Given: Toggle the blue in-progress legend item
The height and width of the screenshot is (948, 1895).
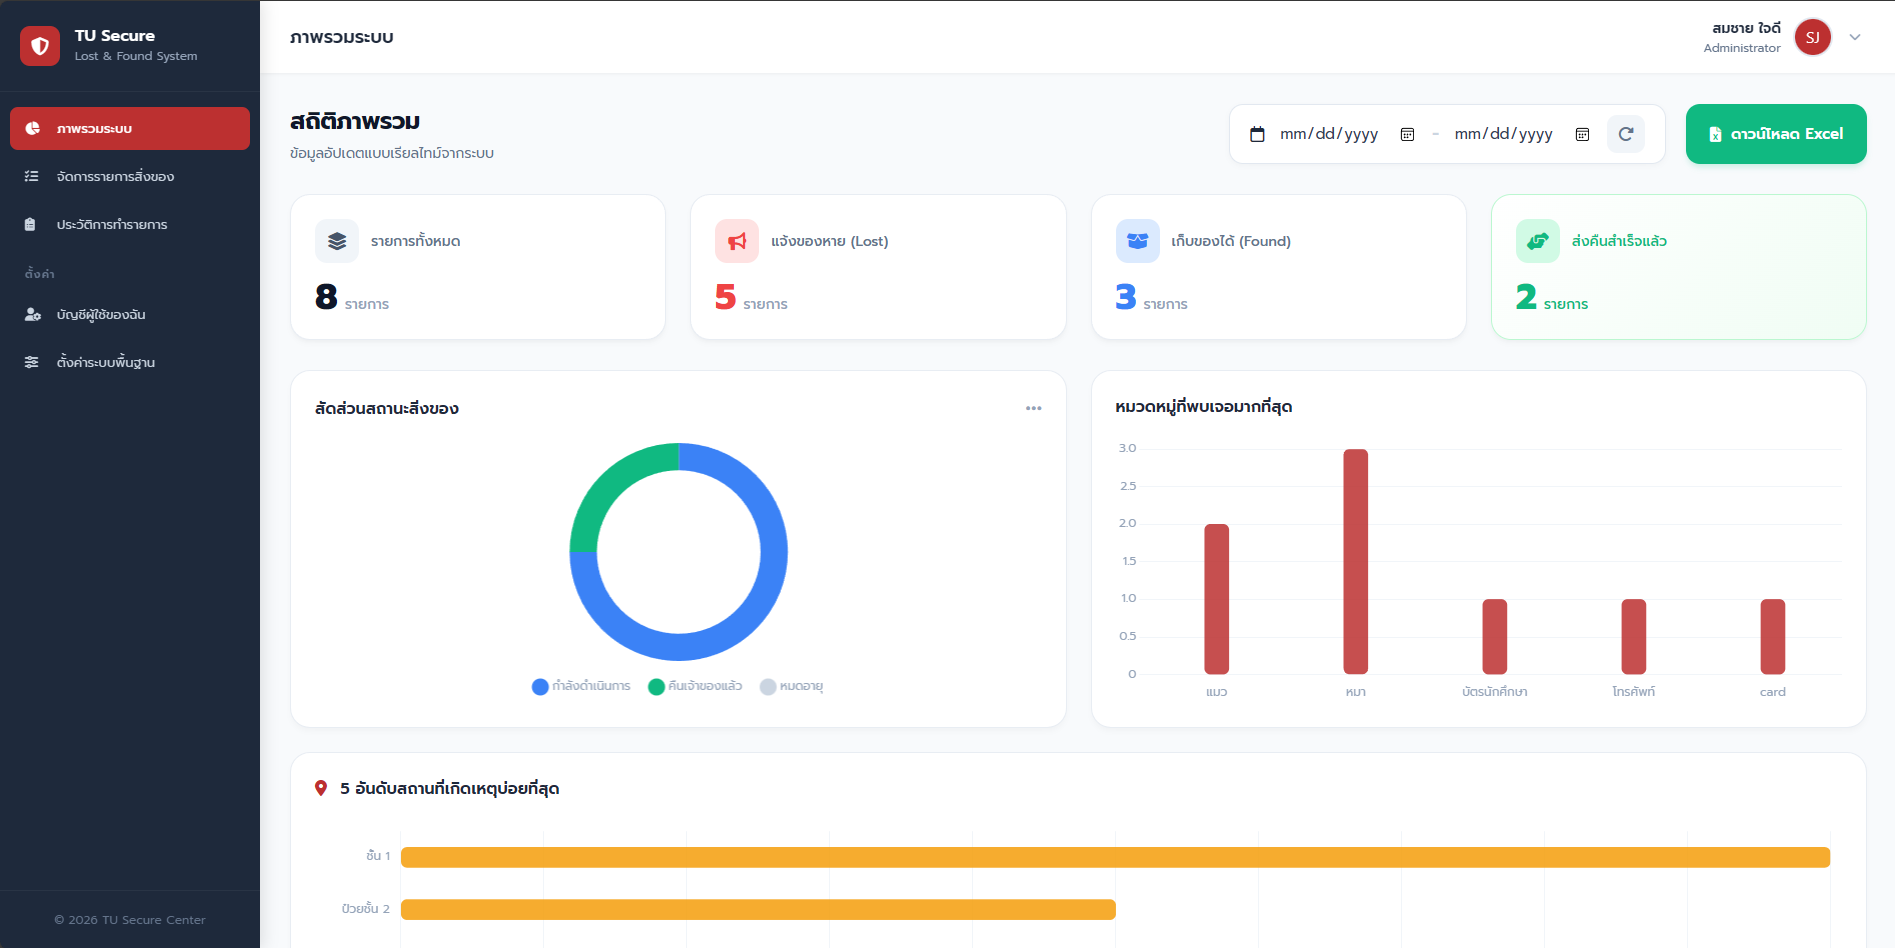Looking at the screenshot, I should pyautogui.click(x=581, y=686).
